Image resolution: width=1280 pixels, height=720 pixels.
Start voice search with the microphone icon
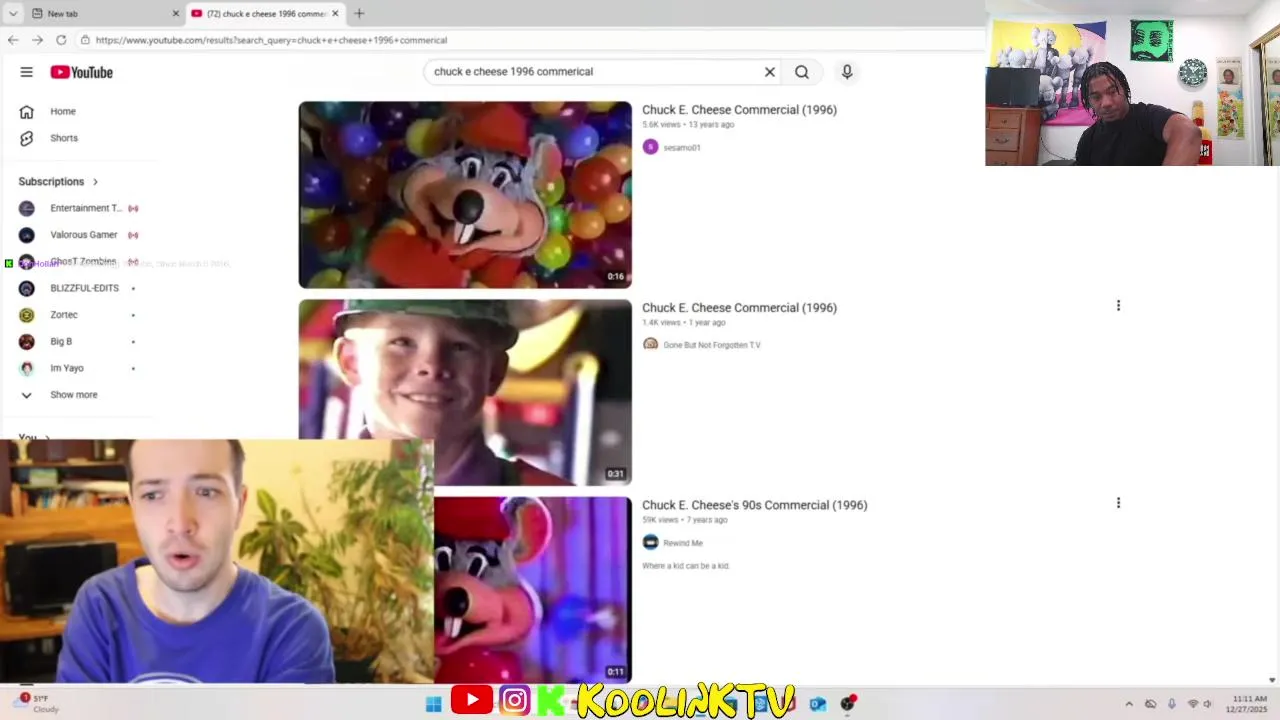point(847,72)
